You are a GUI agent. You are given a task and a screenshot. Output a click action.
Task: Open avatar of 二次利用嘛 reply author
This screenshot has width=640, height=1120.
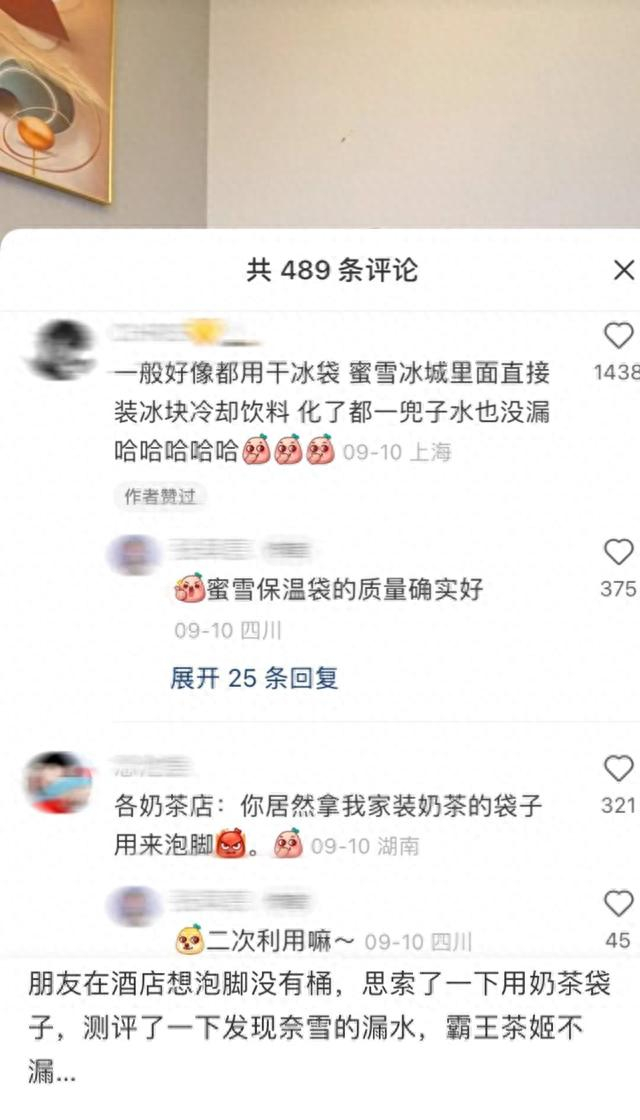pos(134,906)
